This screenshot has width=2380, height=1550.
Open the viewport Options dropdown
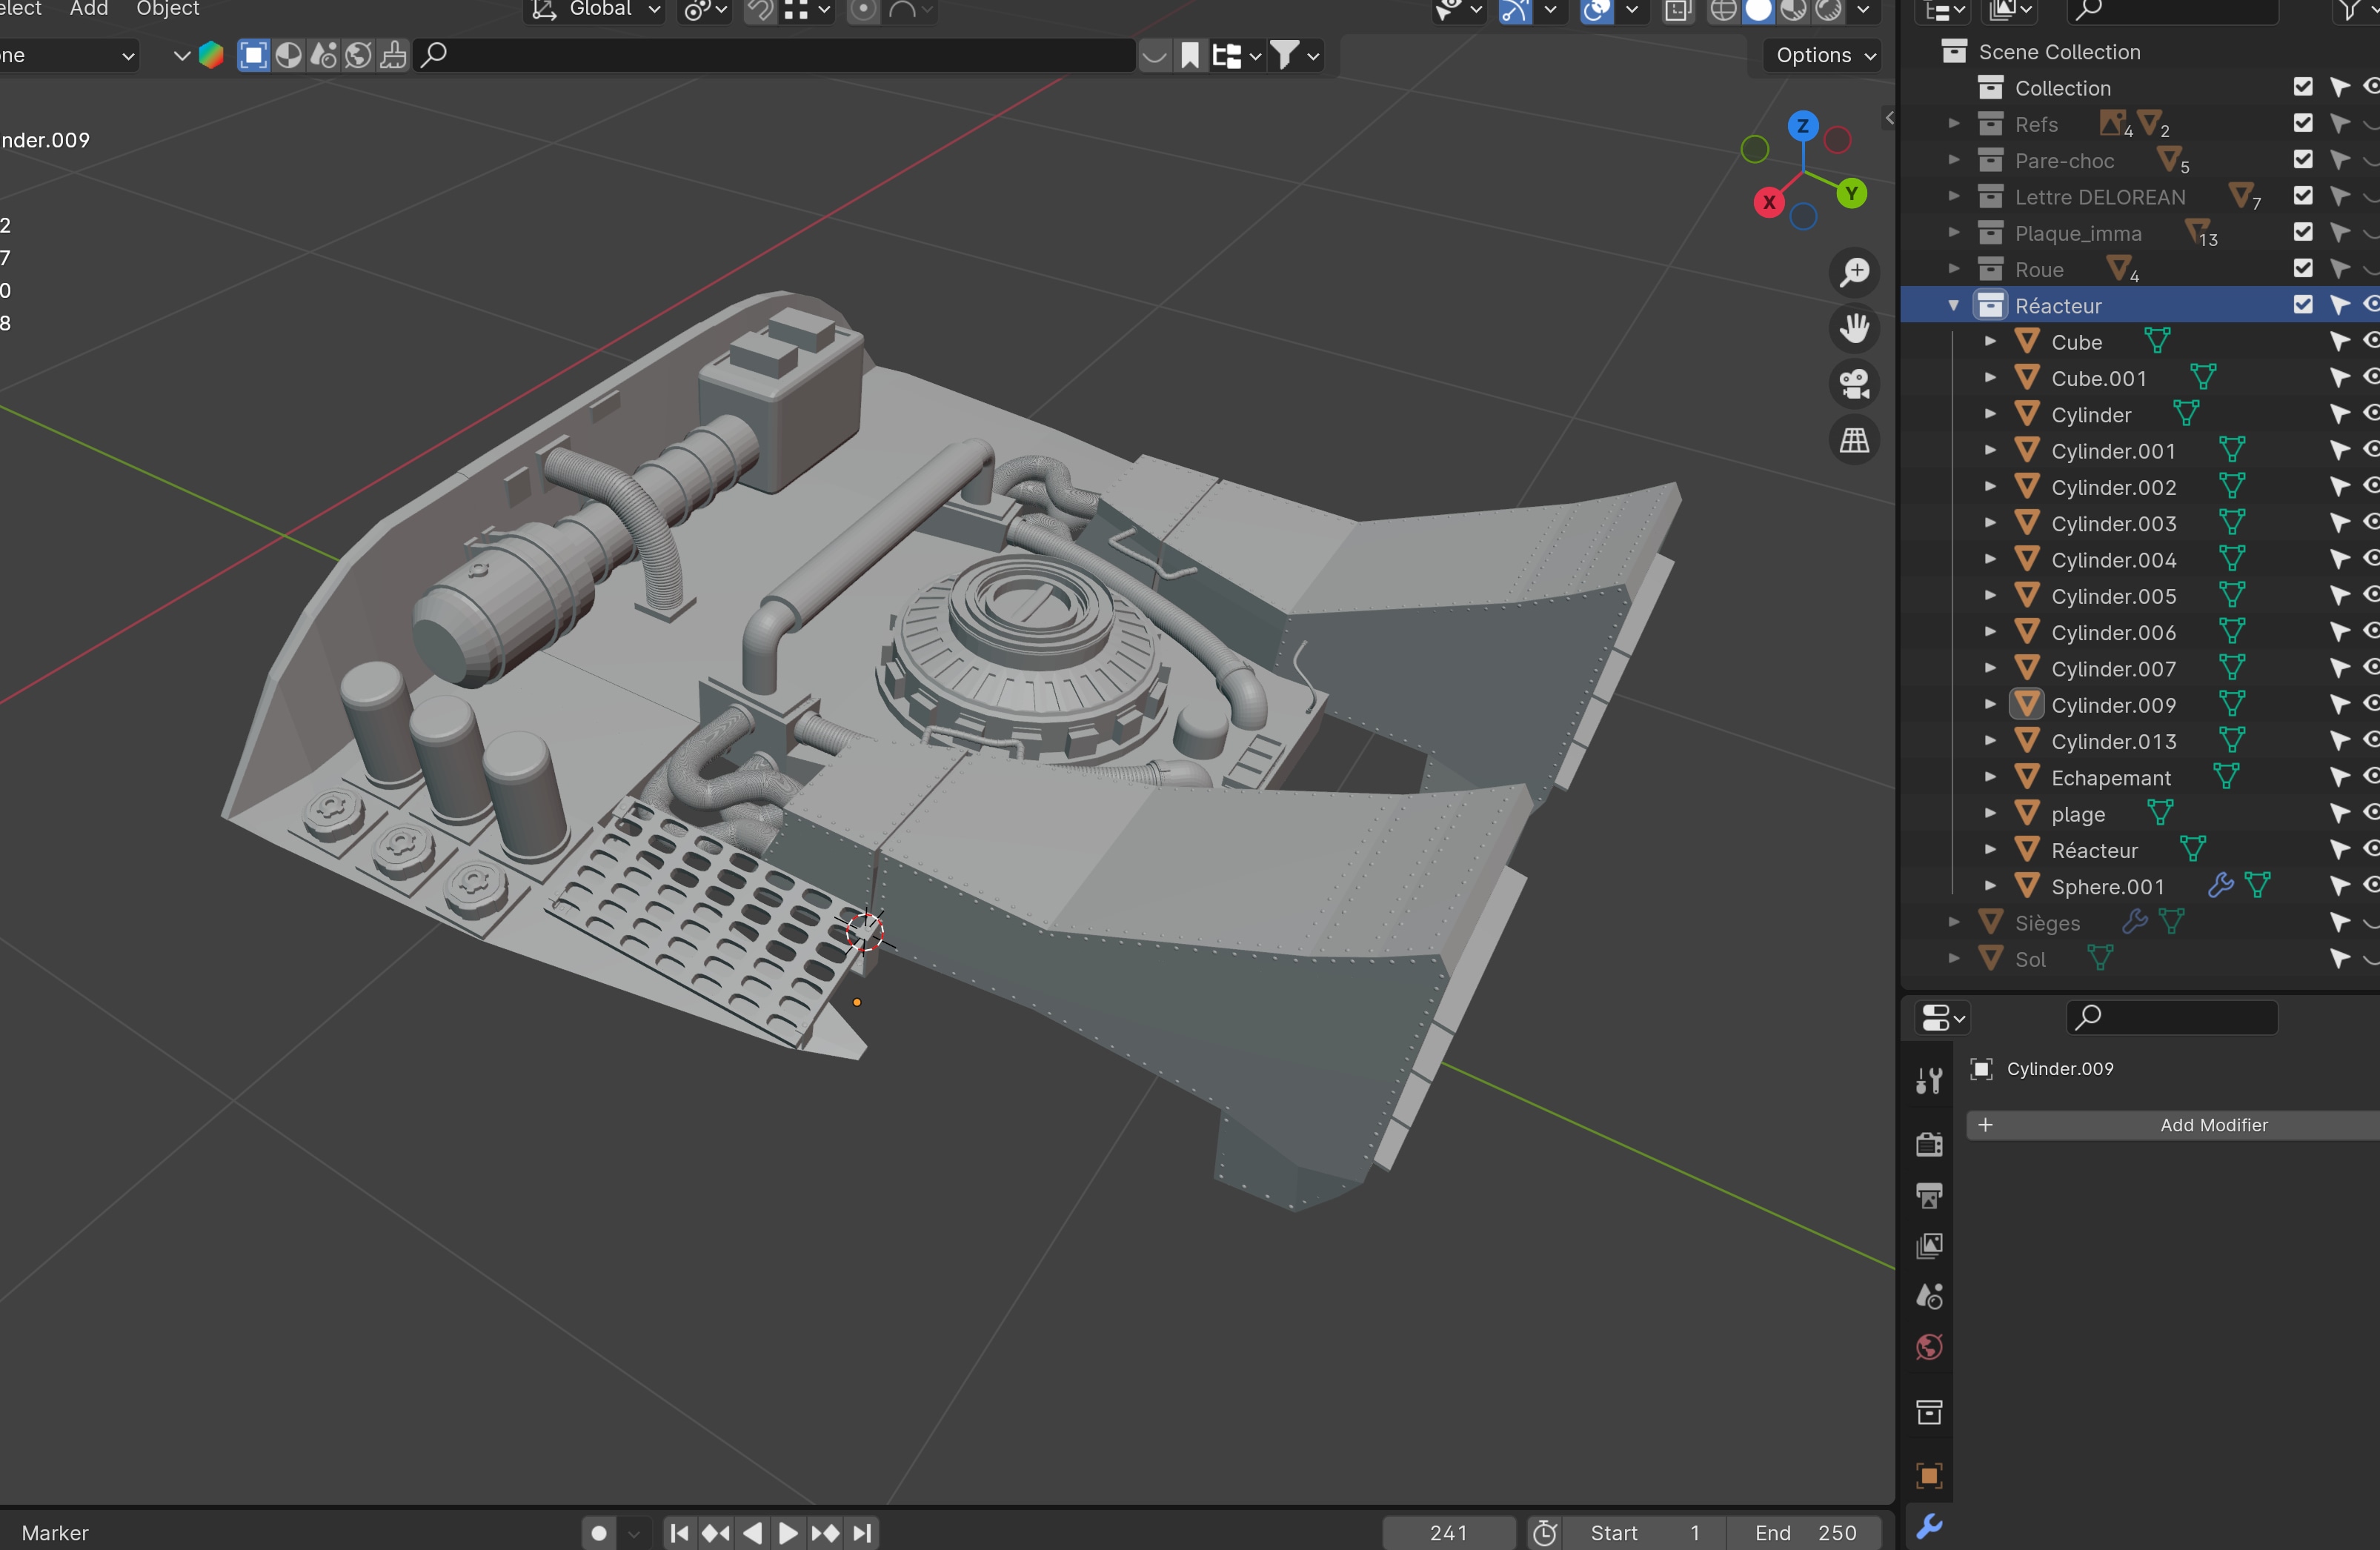[x=1824, y=55]
